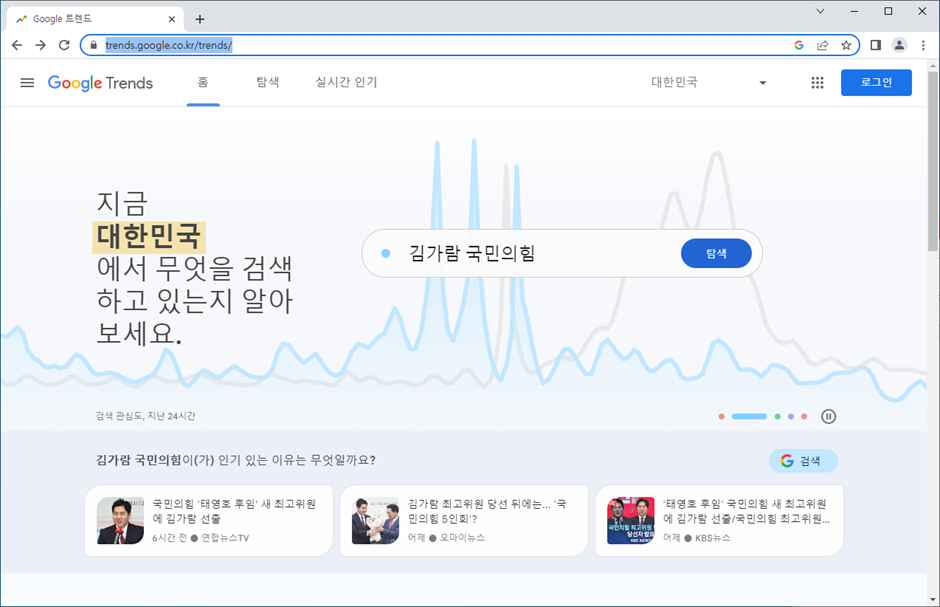Open Chrome three-dot menu

(x=923, y=45)
